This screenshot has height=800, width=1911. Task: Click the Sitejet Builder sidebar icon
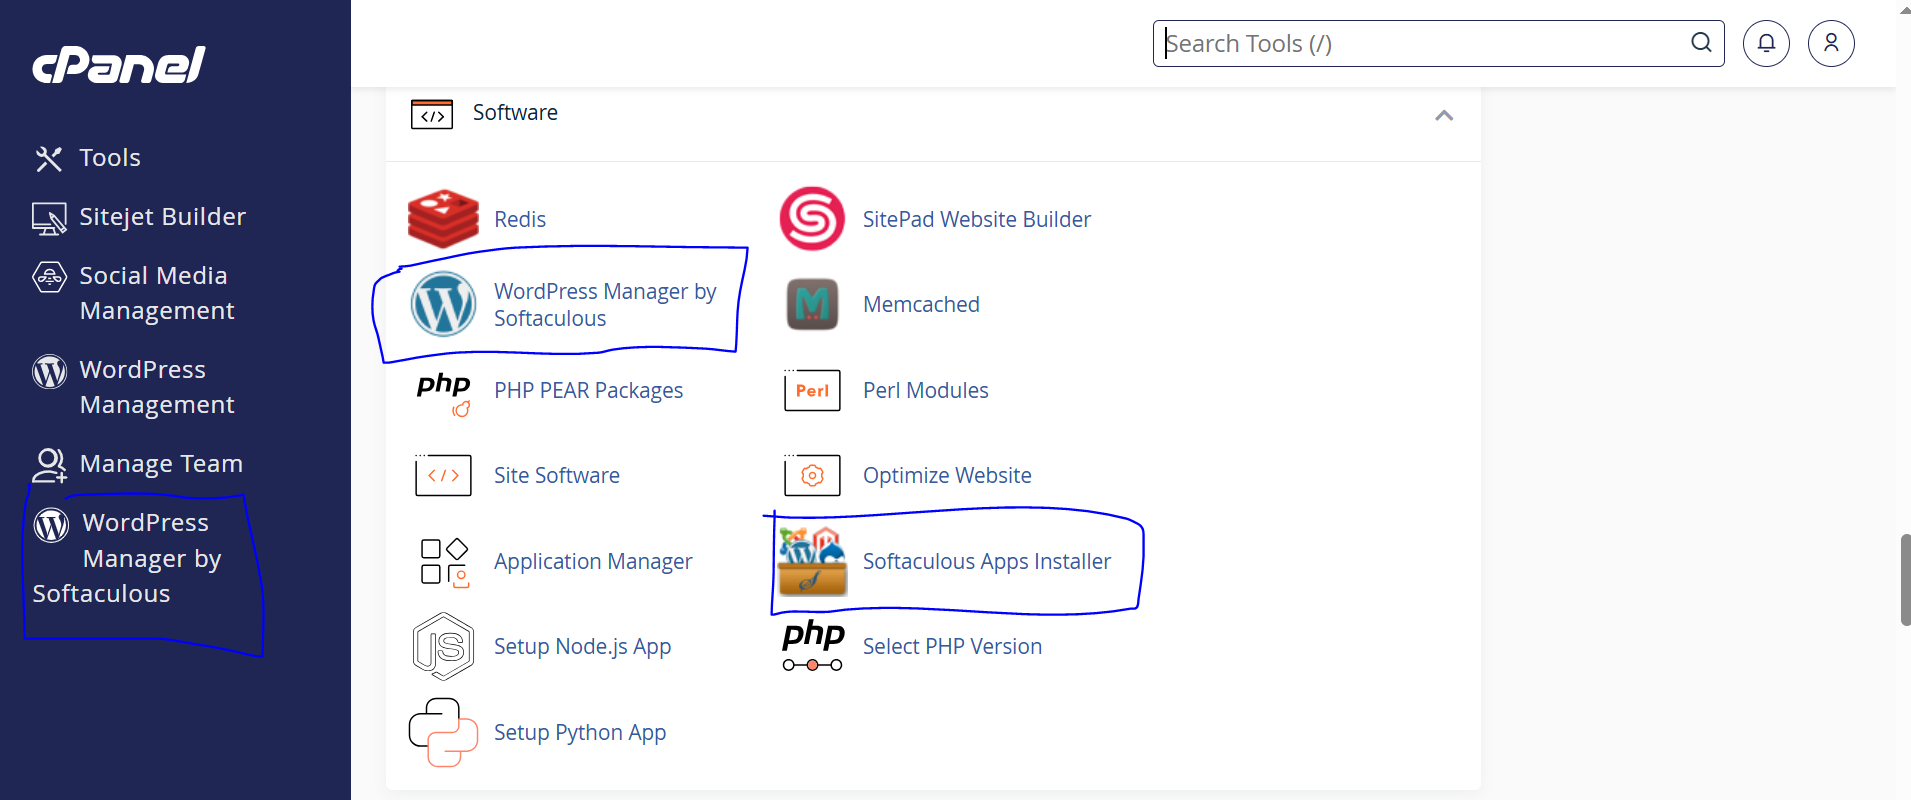tap(49, 218)
